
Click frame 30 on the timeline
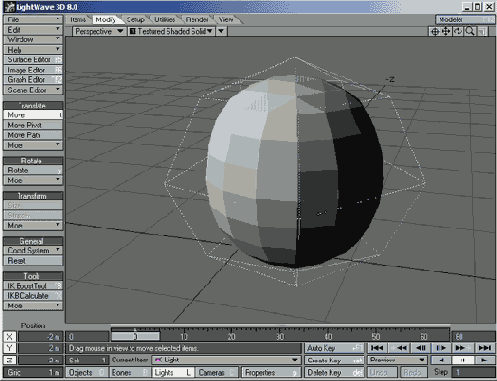pos(280,336)
